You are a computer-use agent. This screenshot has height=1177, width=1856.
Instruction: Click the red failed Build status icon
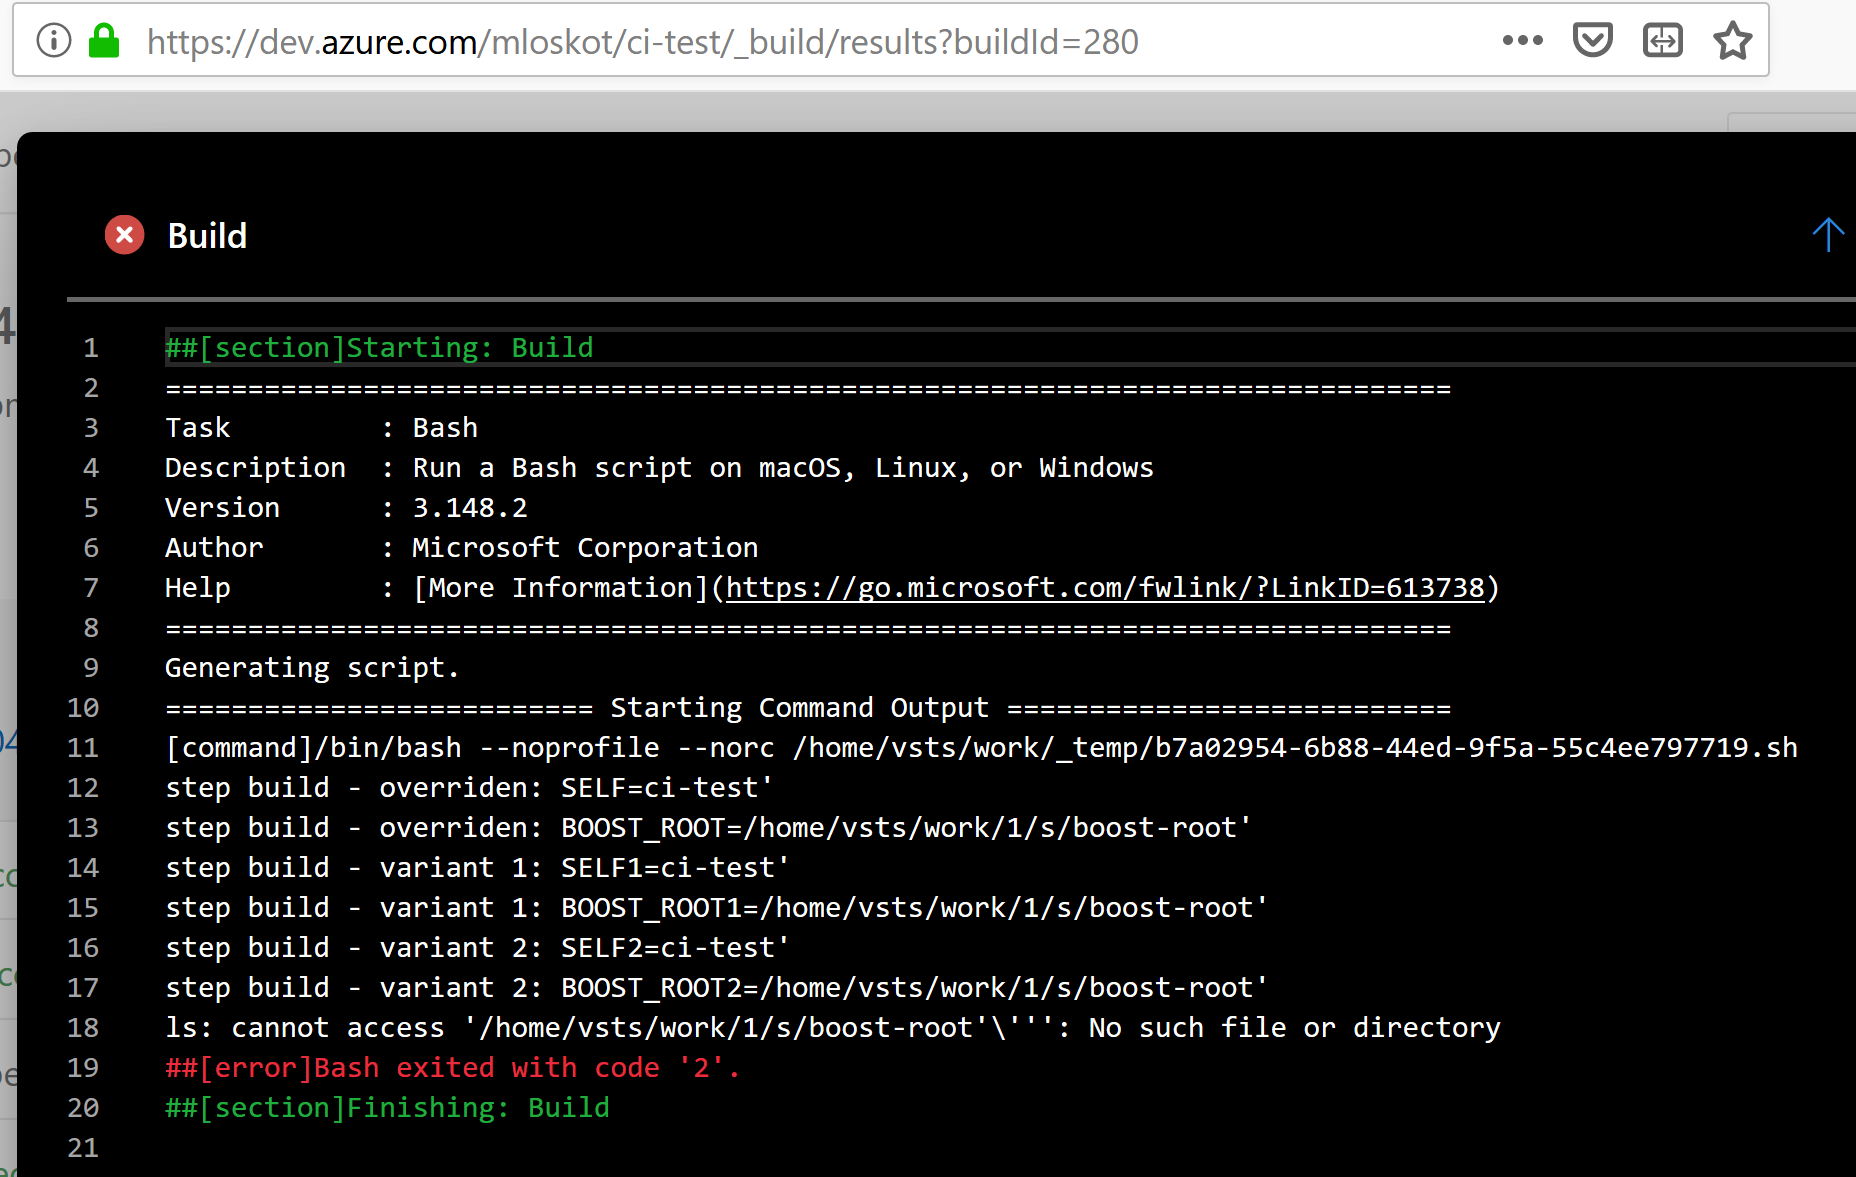(124, 234)
